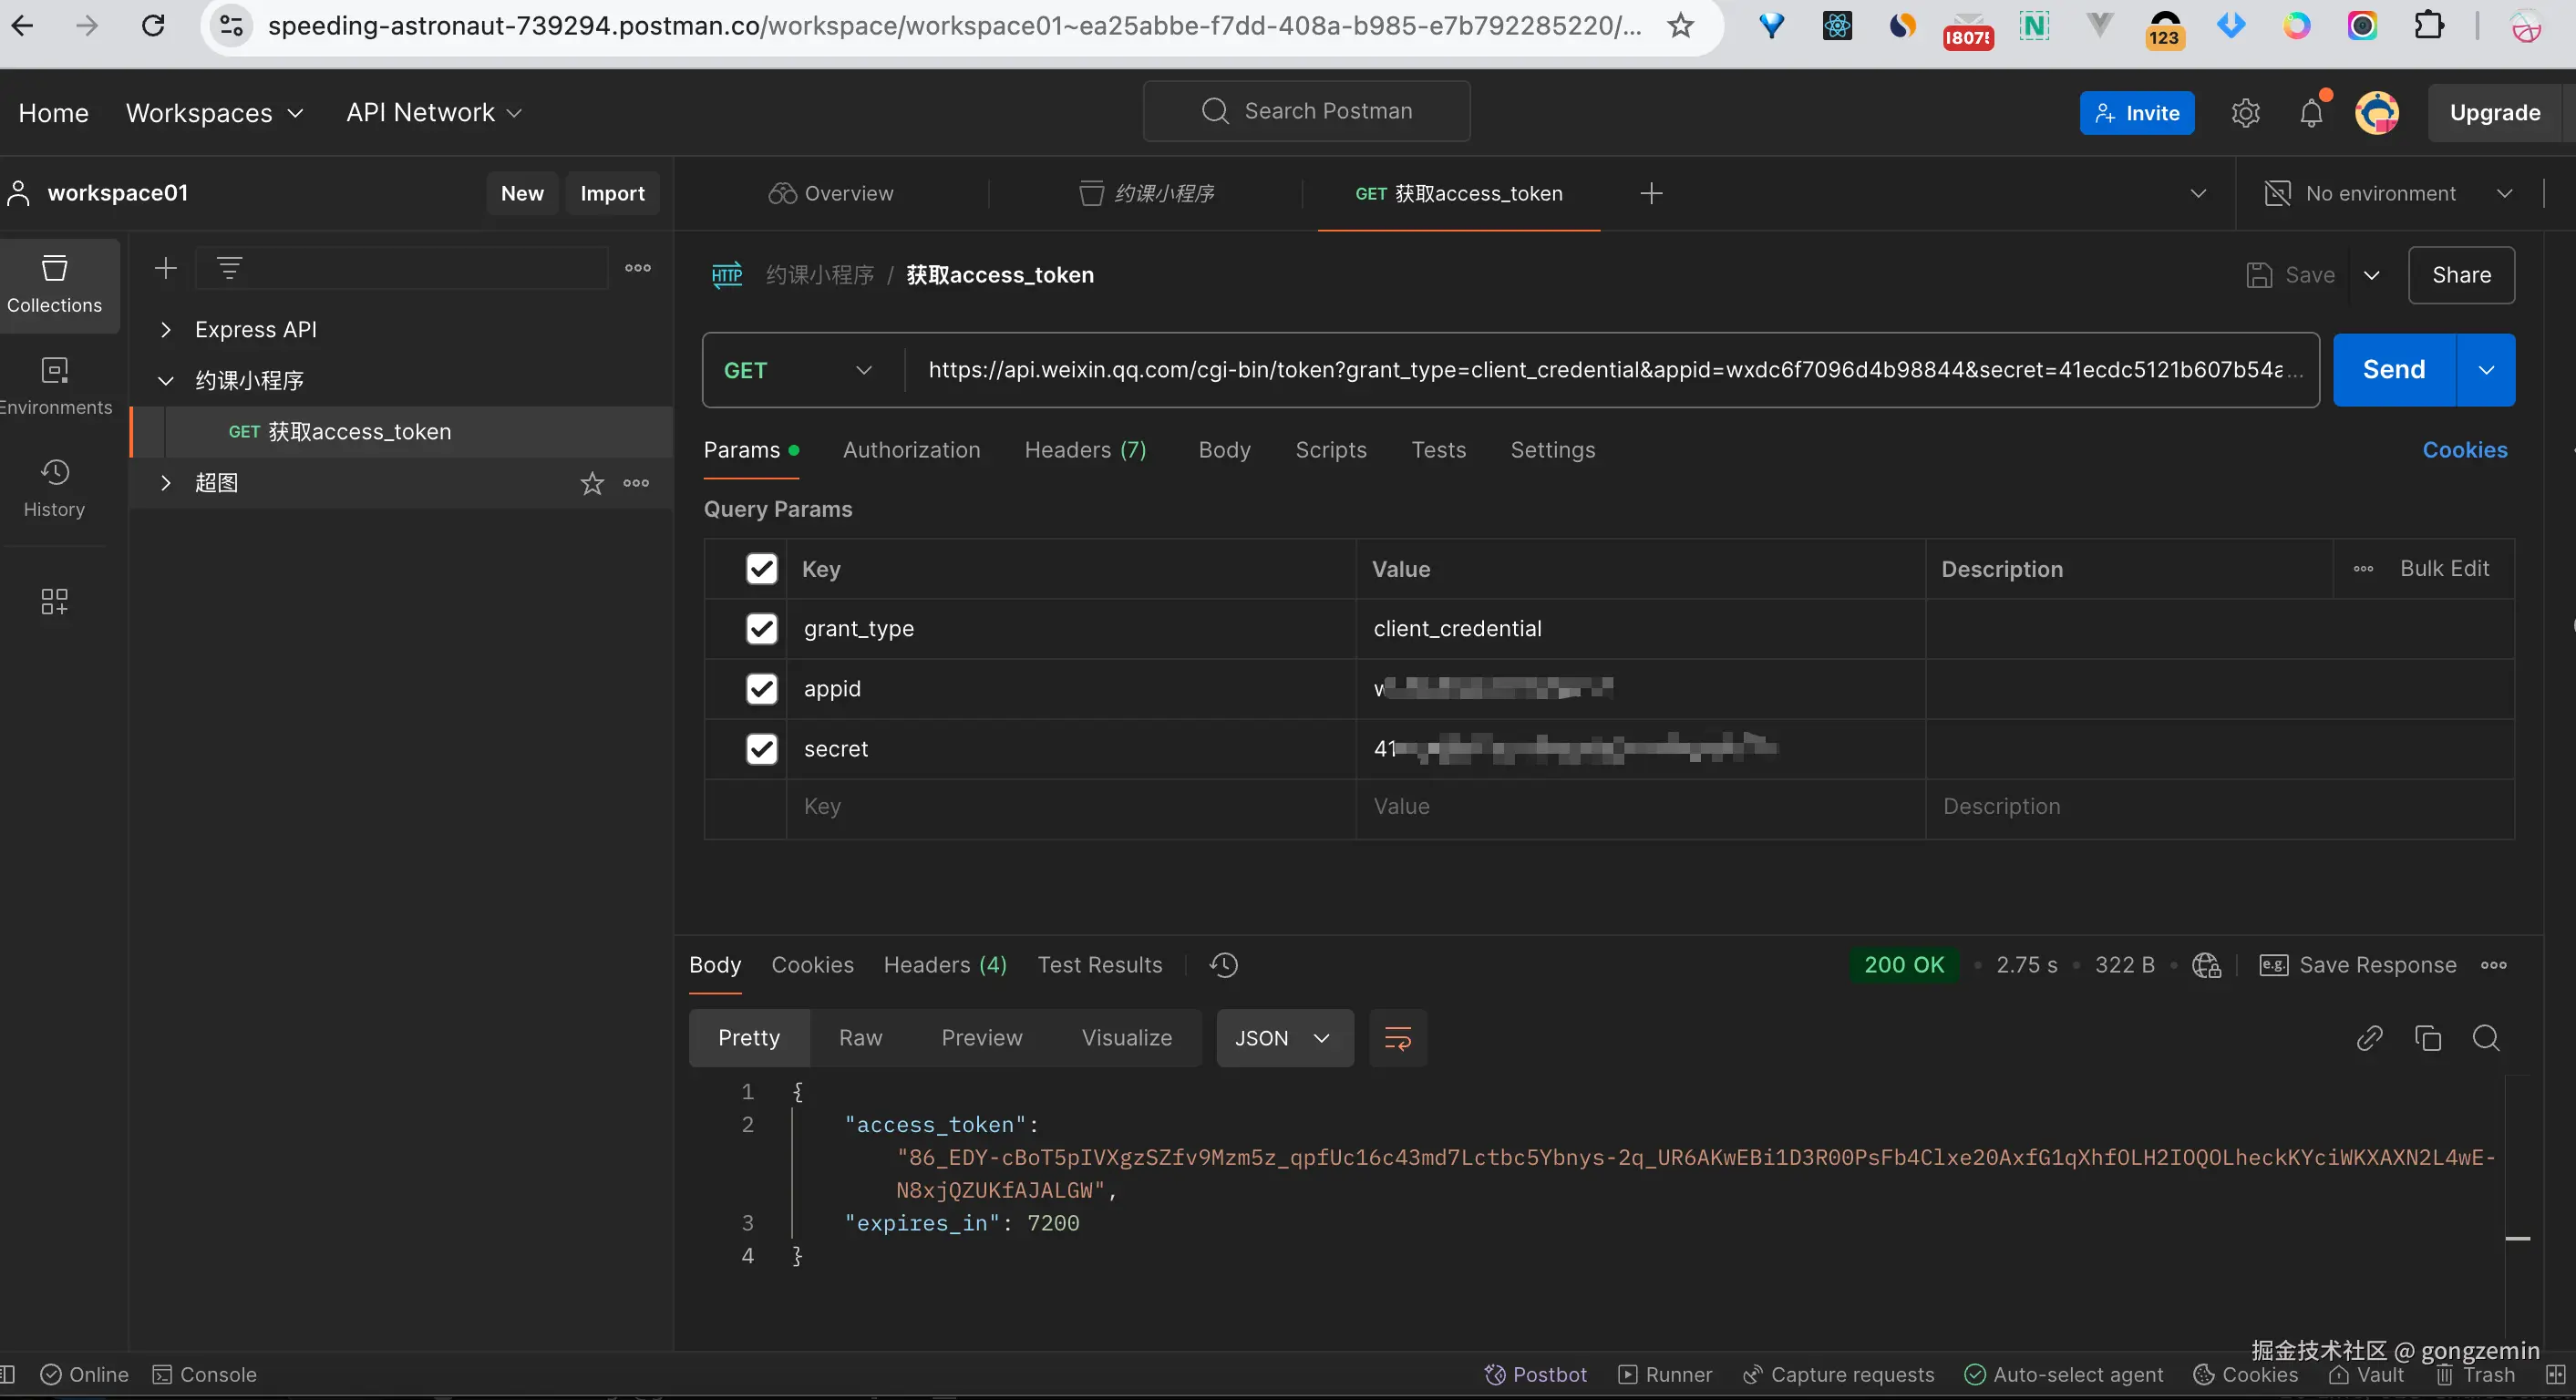Viewport: 2576px width, 1400px height.
Task: Click plus icon to create new collection
Action: point(166,268)
